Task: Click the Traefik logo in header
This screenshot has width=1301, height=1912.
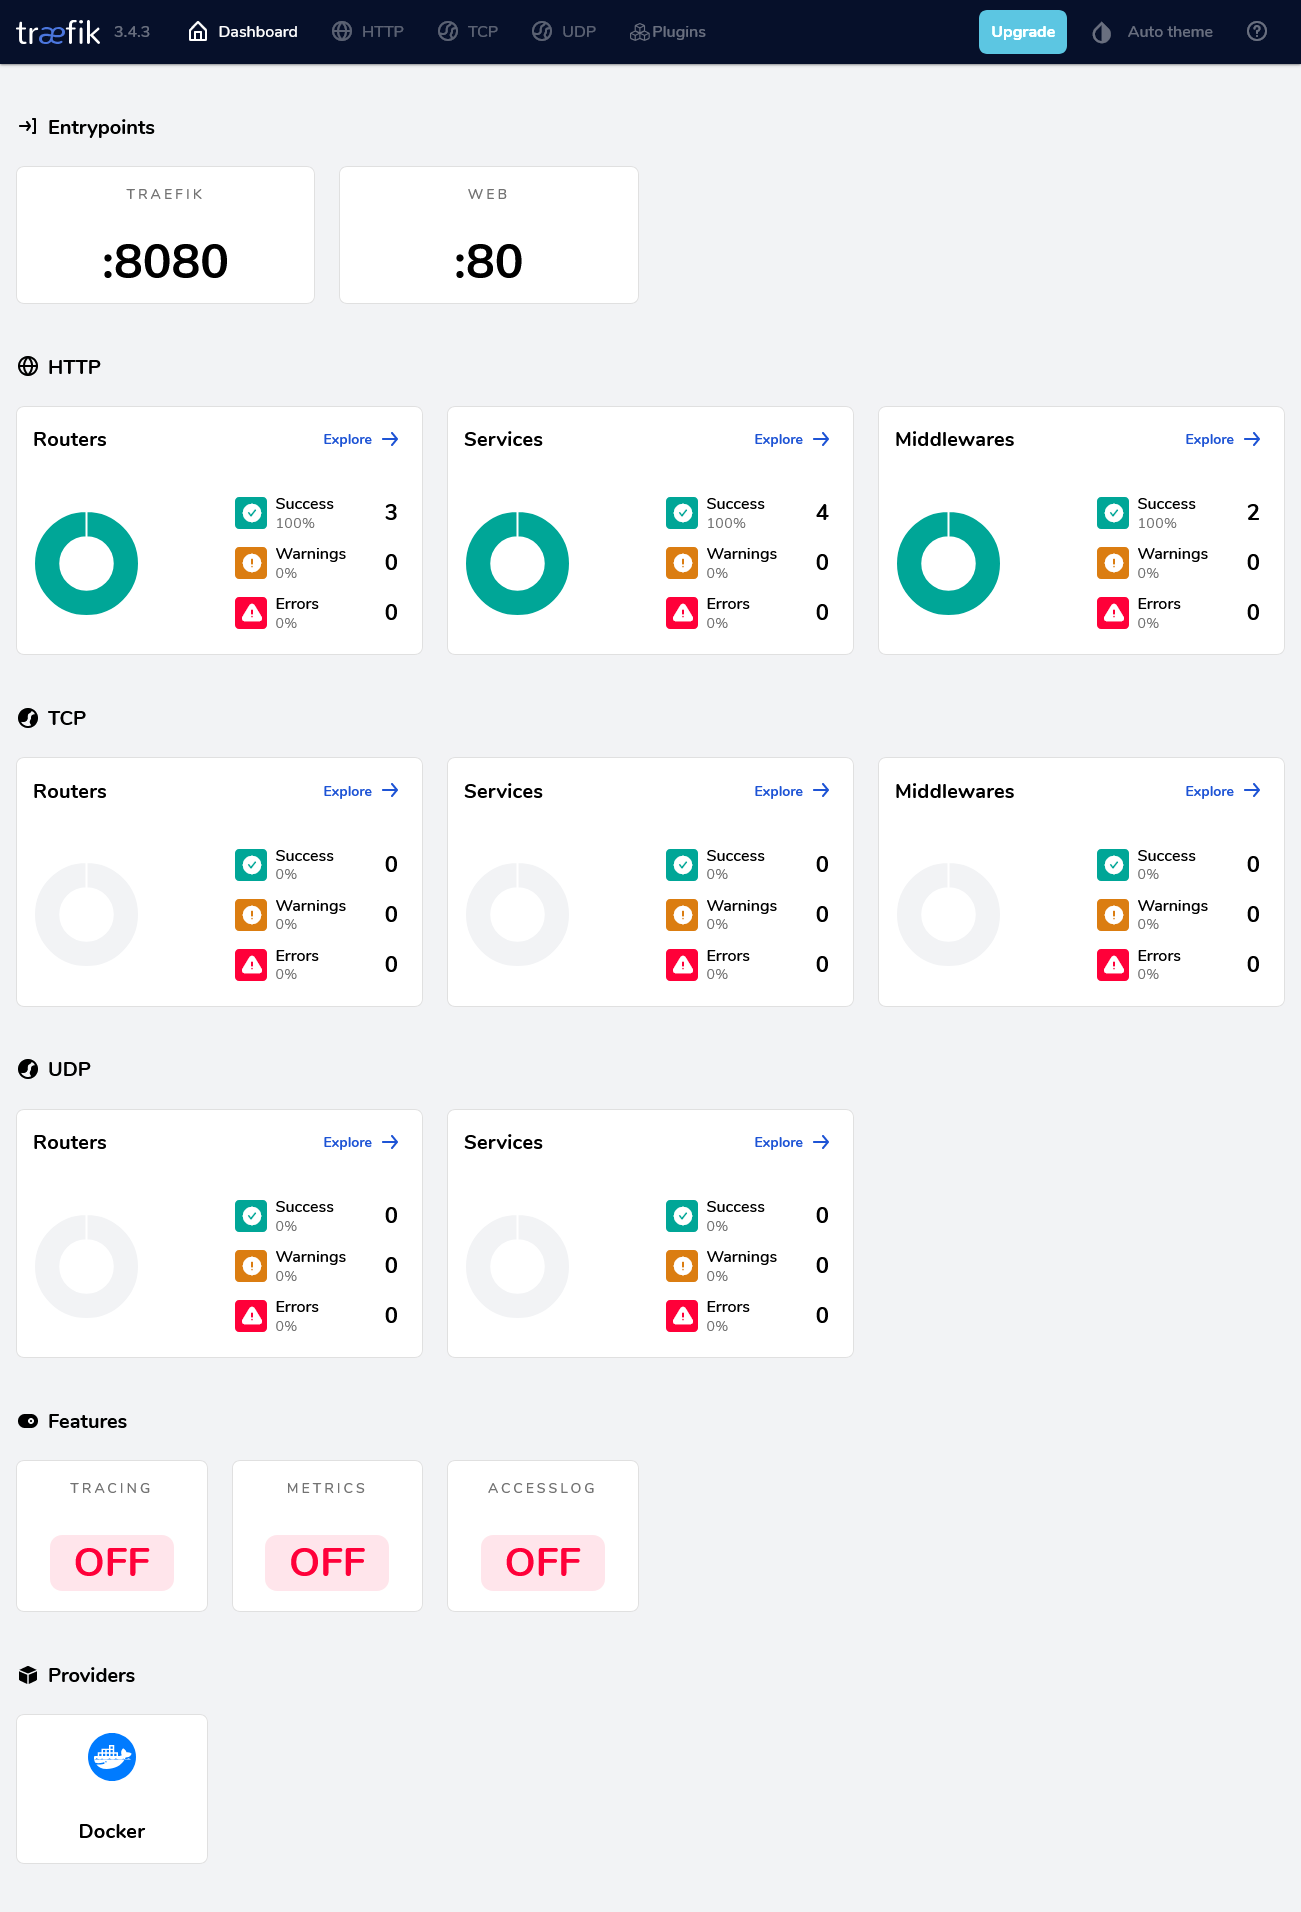Action: tap(58, 33)
